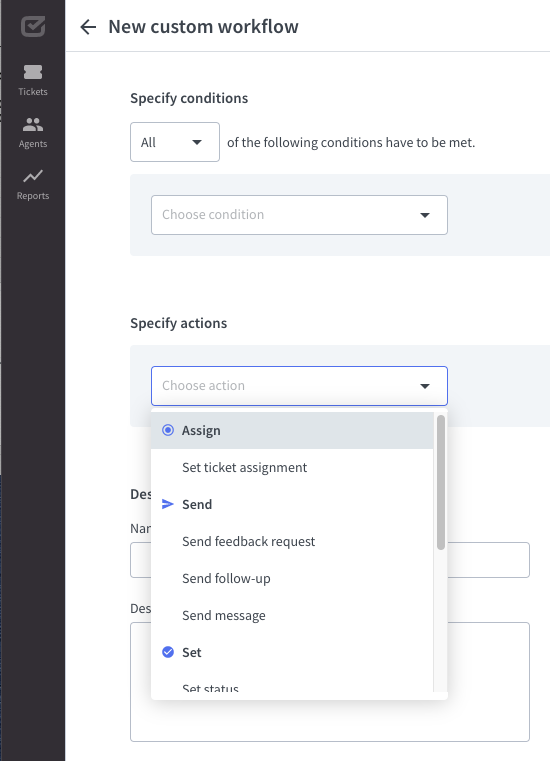Click the Set group header
550x761 pixels.
pyautogui.click(x=292, y=652)
